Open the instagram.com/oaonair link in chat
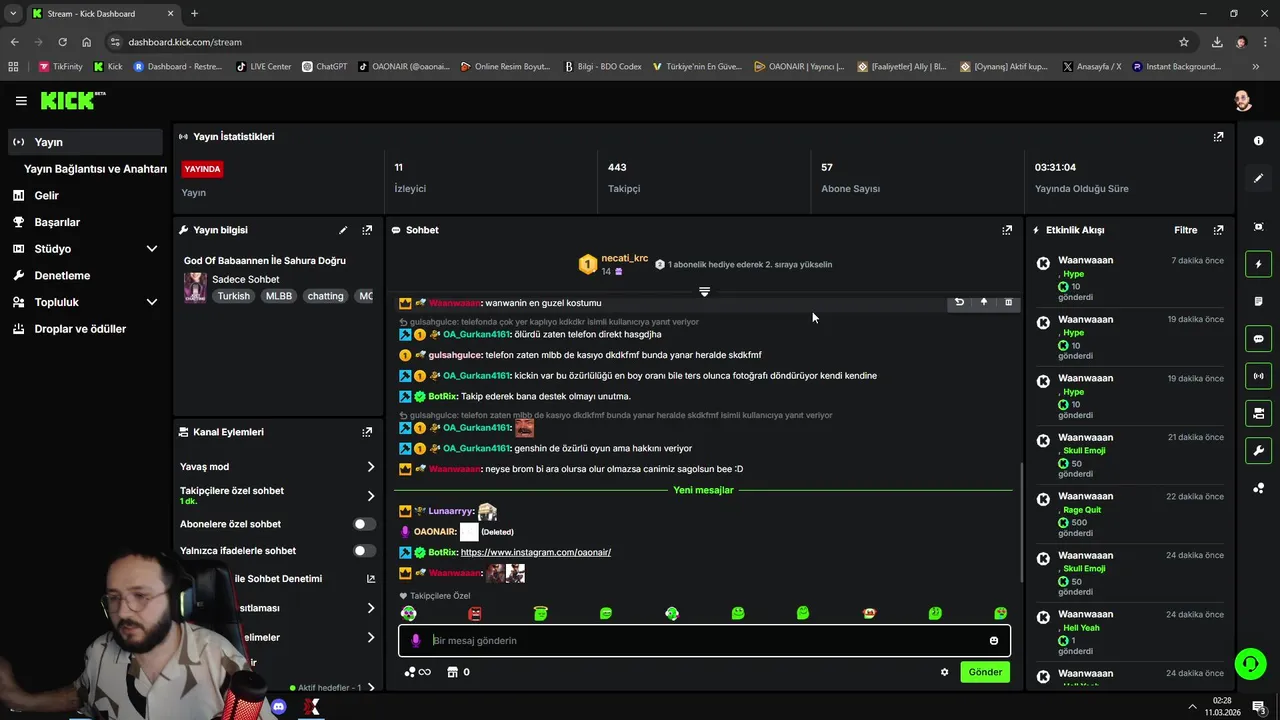The width and height of the screenshot is (1280, 720). [x=535, y=552]
